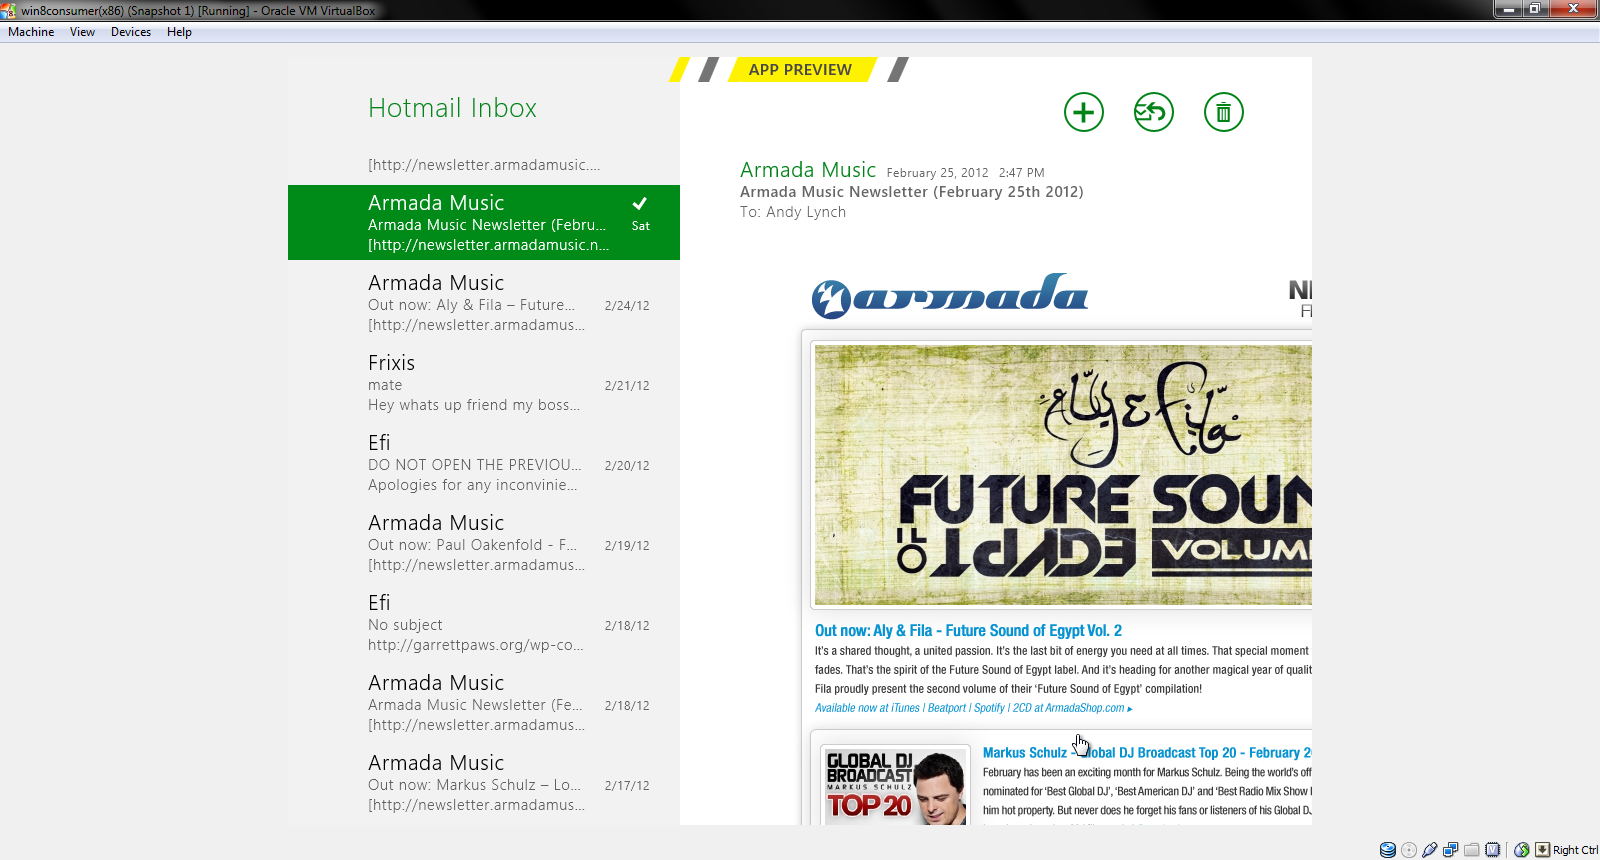Open Armada Music email dated 2/17/12

click(x=484, y=783)
